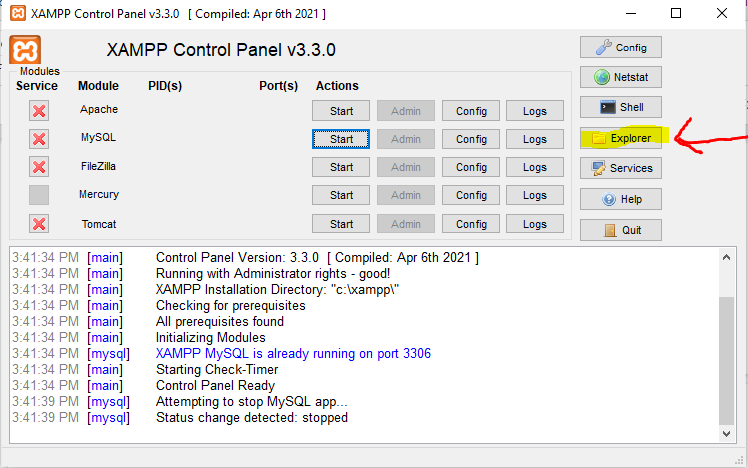Click log line 'XAMPP Installation Directory'

pos(277,290)
